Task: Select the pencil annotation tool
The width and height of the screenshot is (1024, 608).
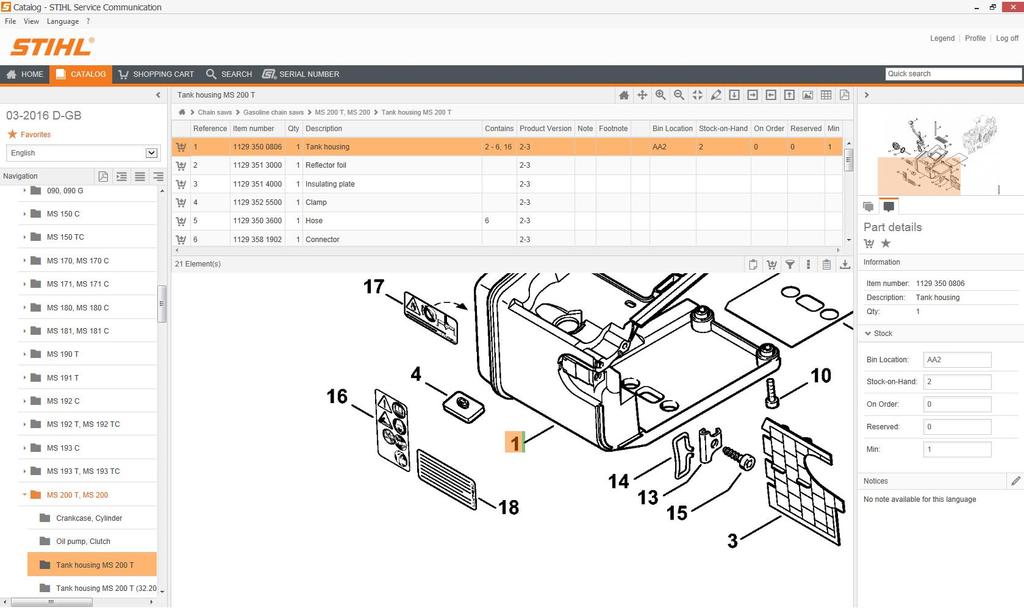Action: (x=716, y=95)
